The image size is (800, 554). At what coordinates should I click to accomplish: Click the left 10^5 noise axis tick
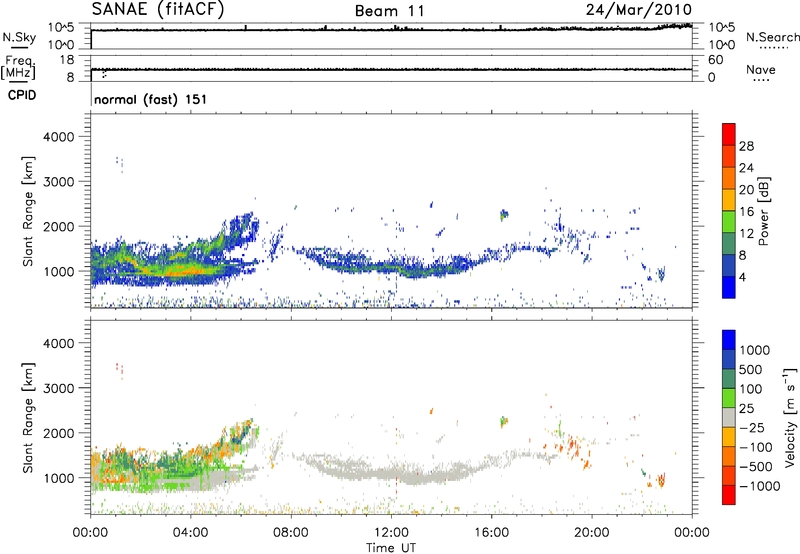[61, 28]
